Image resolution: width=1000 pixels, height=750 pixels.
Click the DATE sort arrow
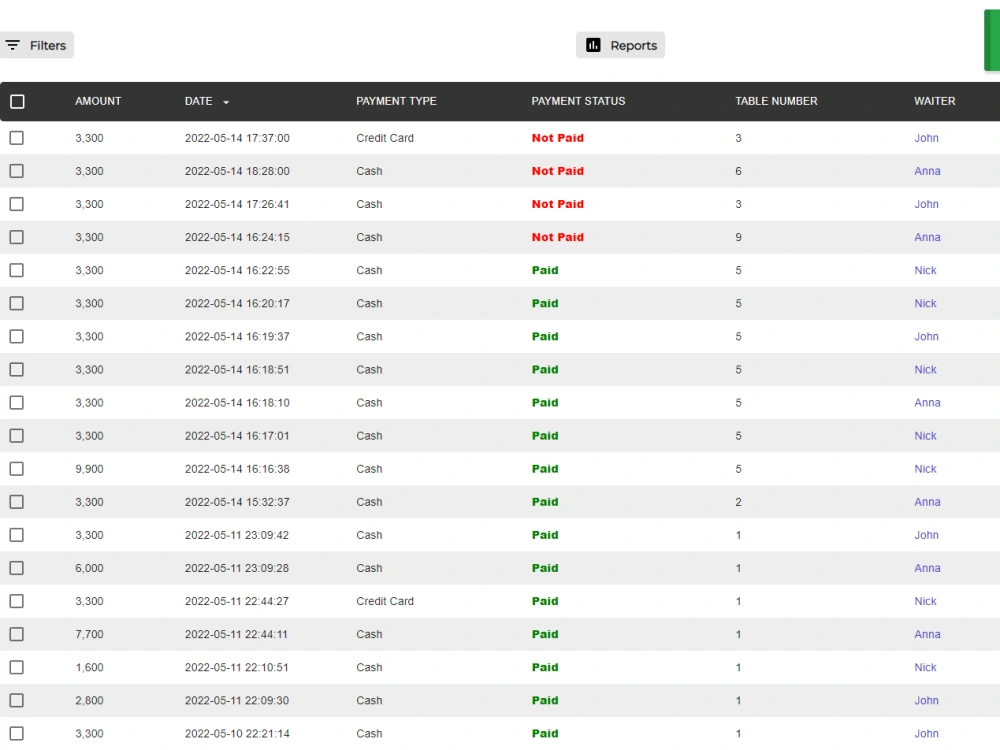[x=226, y=102]
